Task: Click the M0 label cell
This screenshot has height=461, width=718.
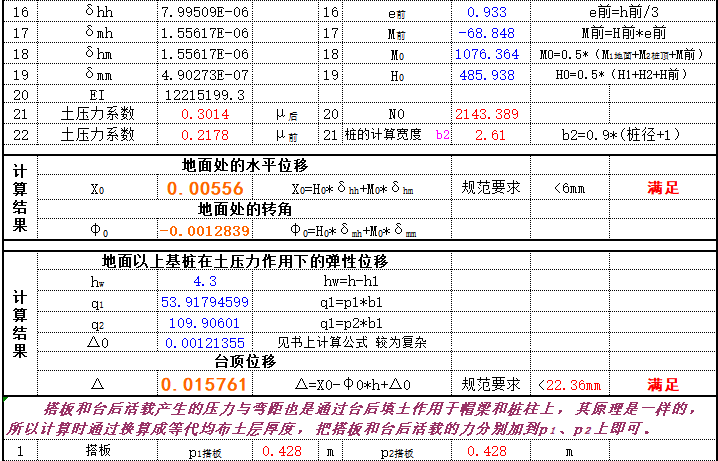Action: [x=397, y=54]
